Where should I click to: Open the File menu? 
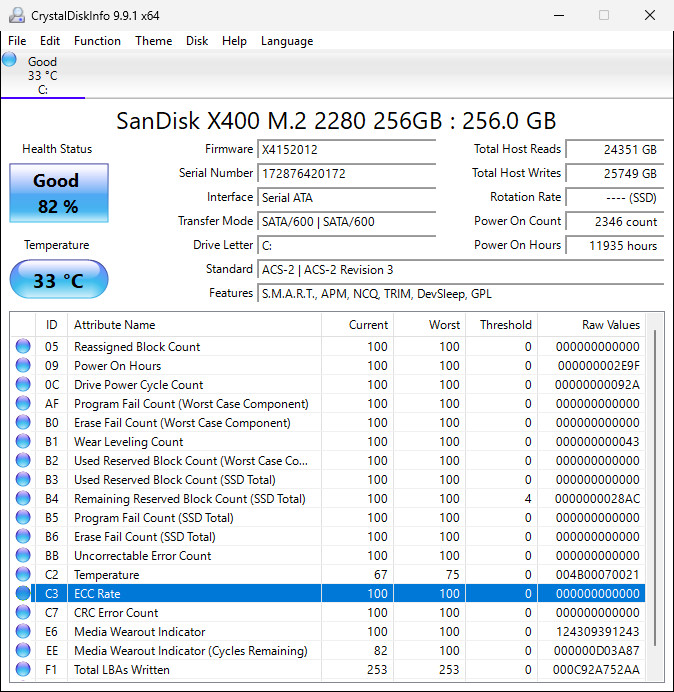point(17,41)
